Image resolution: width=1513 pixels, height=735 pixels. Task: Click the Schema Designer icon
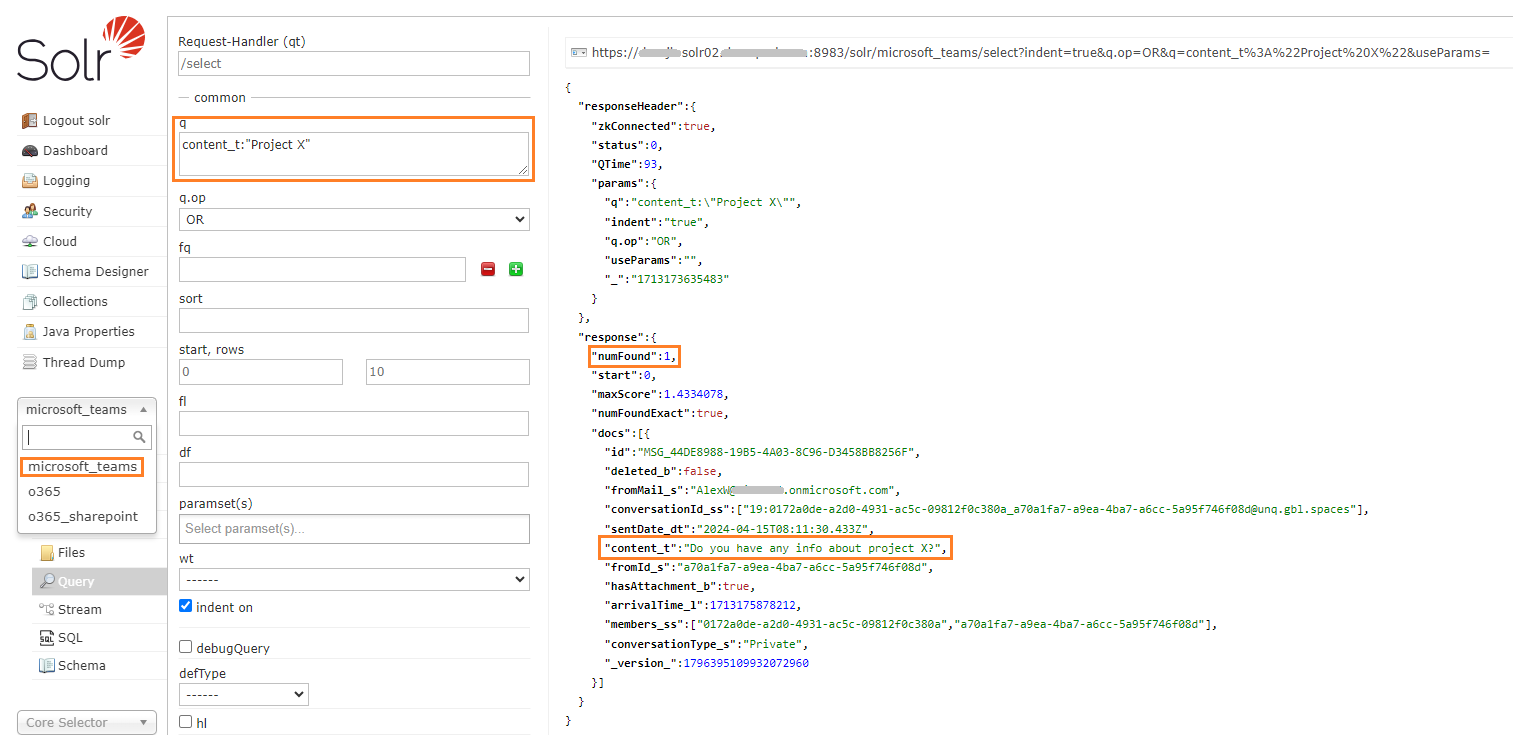tap(29, 272)
